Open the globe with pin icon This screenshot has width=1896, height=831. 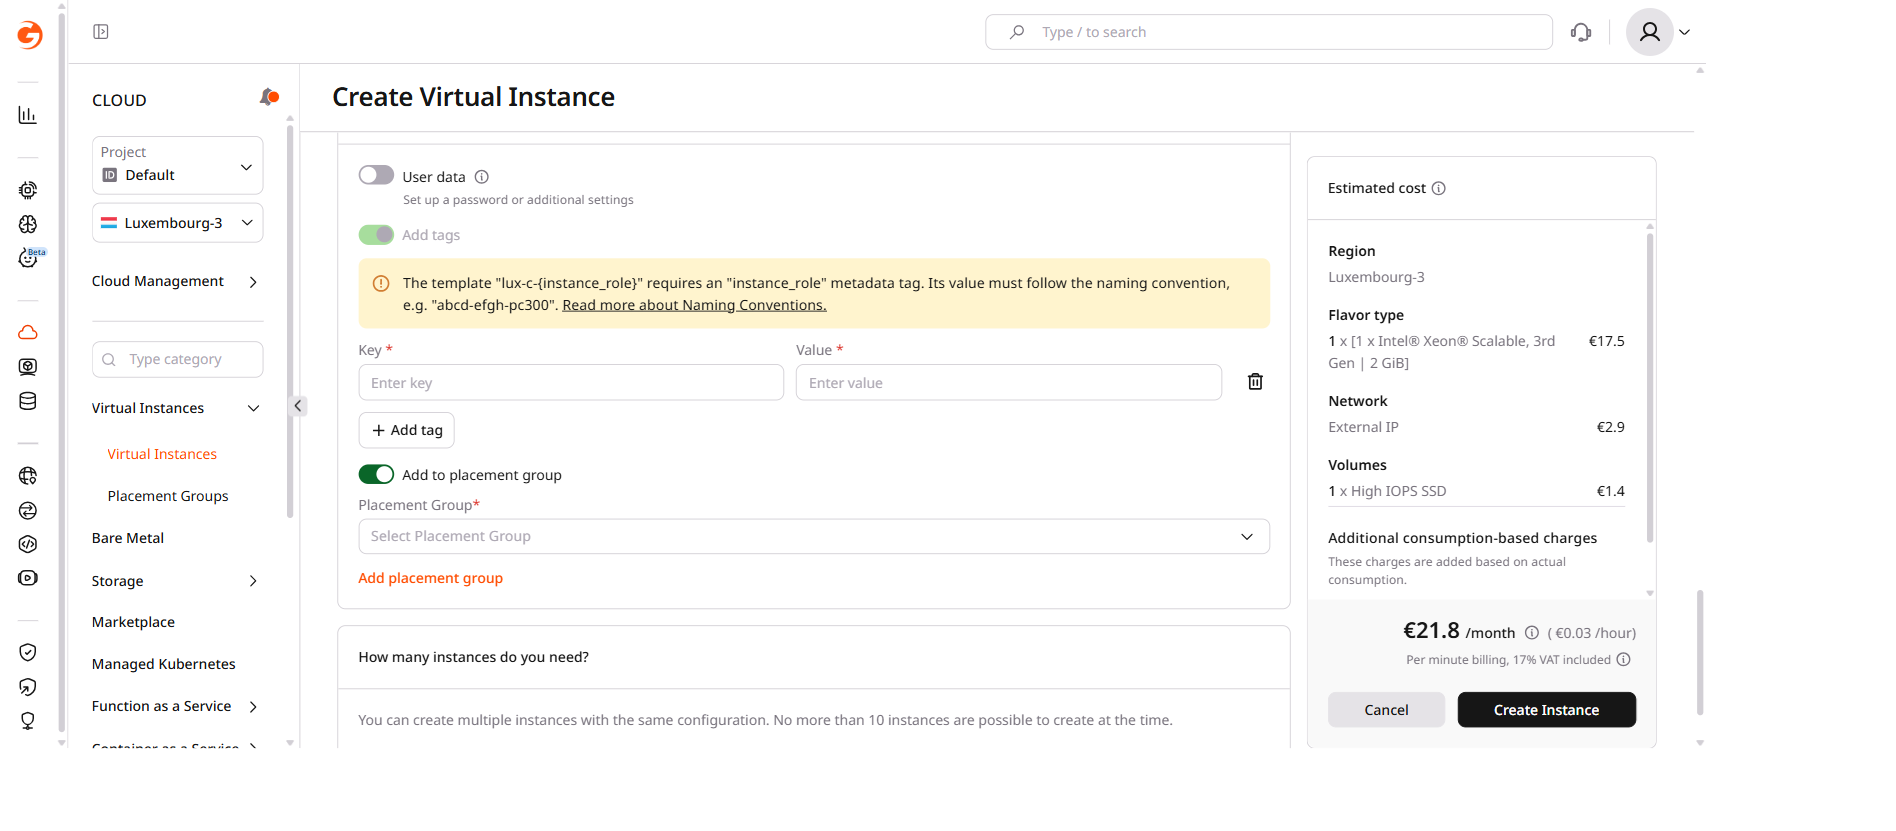pos(28,476)
